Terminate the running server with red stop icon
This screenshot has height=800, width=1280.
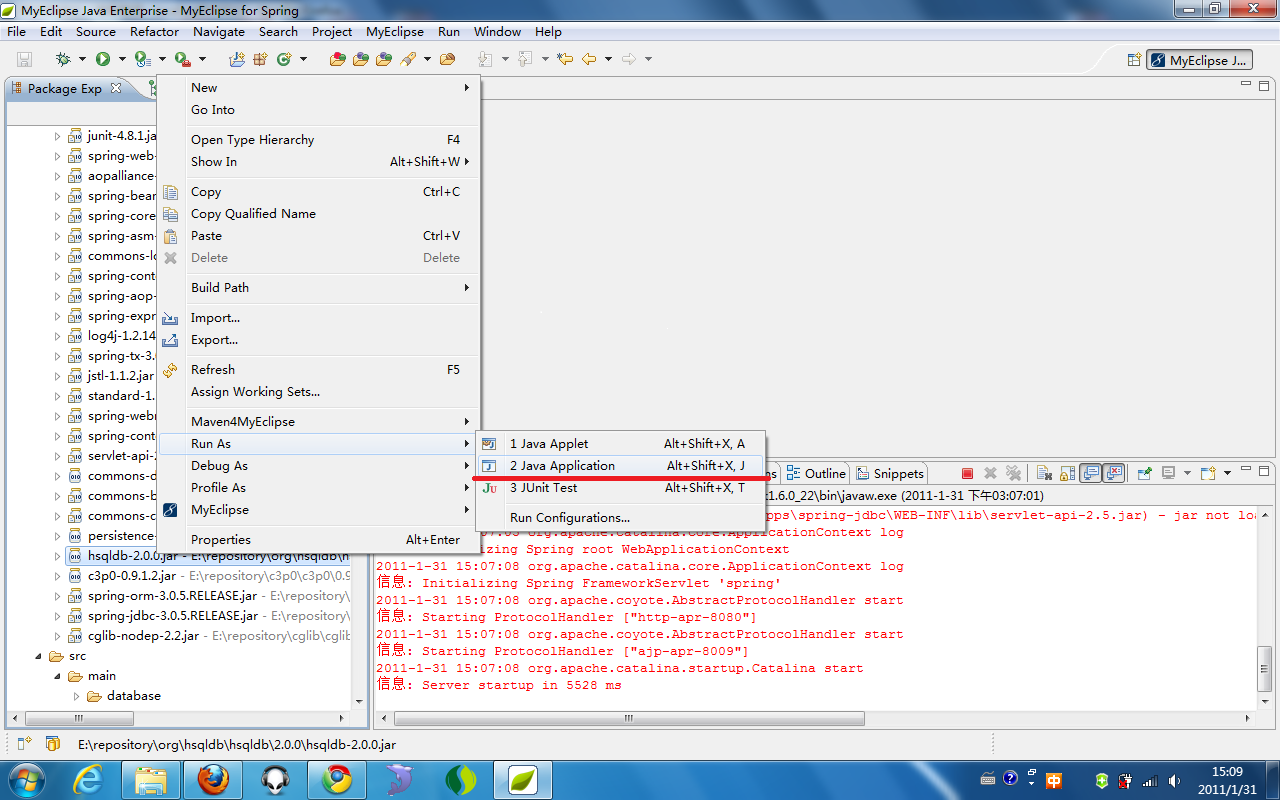coord(967,473)
